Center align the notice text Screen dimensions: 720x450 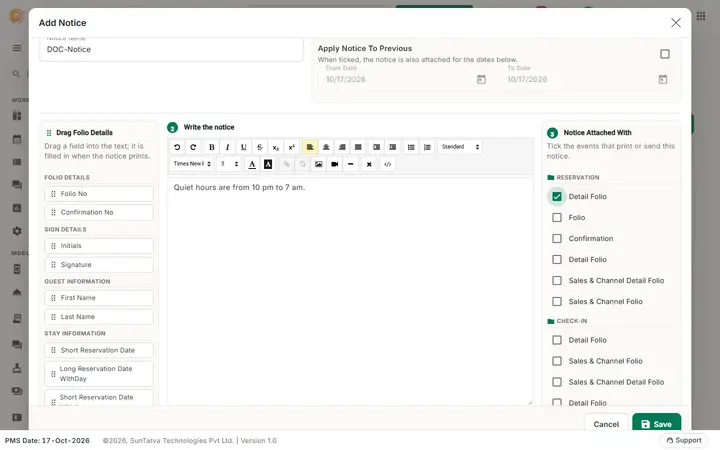click(326, 147)
